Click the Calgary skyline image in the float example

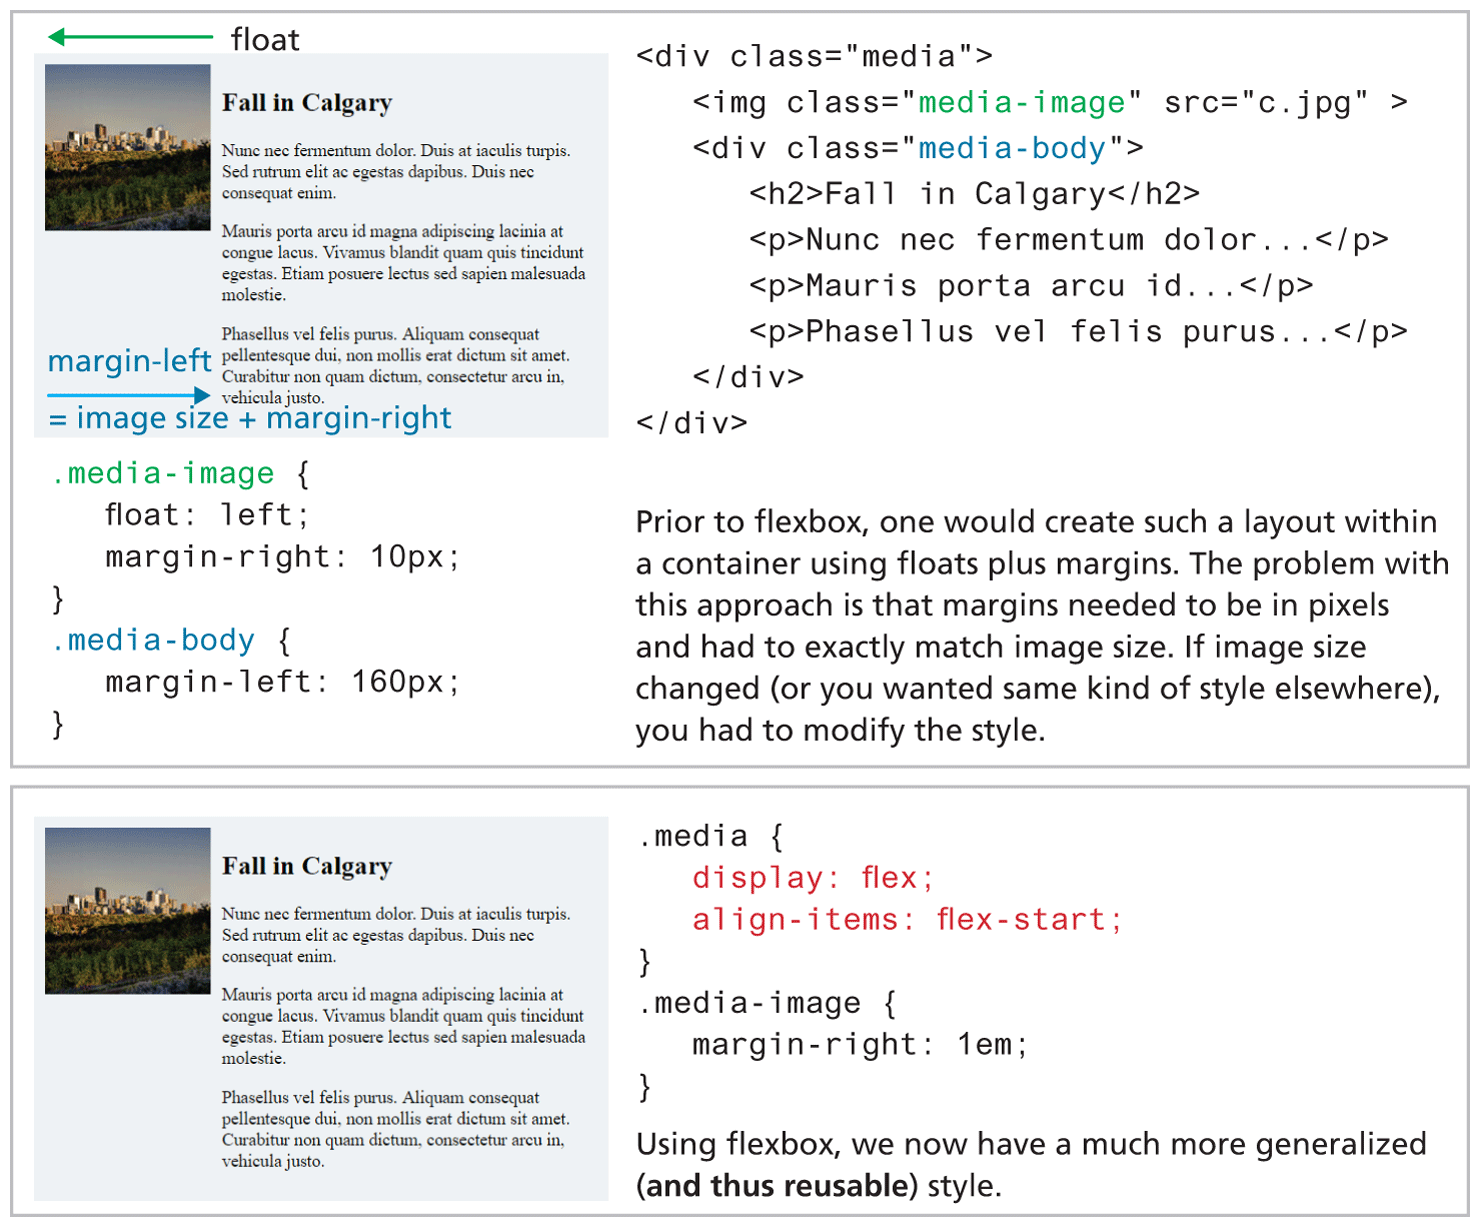(x=128, y=147)
